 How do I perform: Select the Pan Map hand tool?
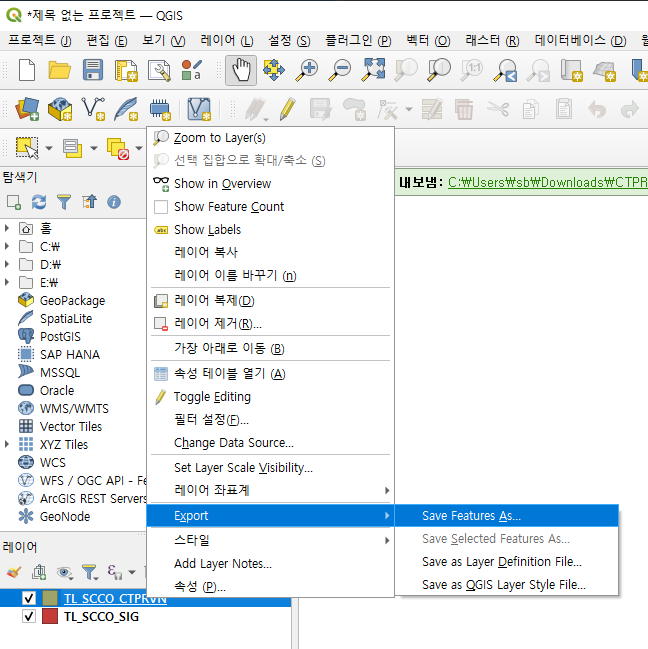pyautogui.click(x=241, y=70)
